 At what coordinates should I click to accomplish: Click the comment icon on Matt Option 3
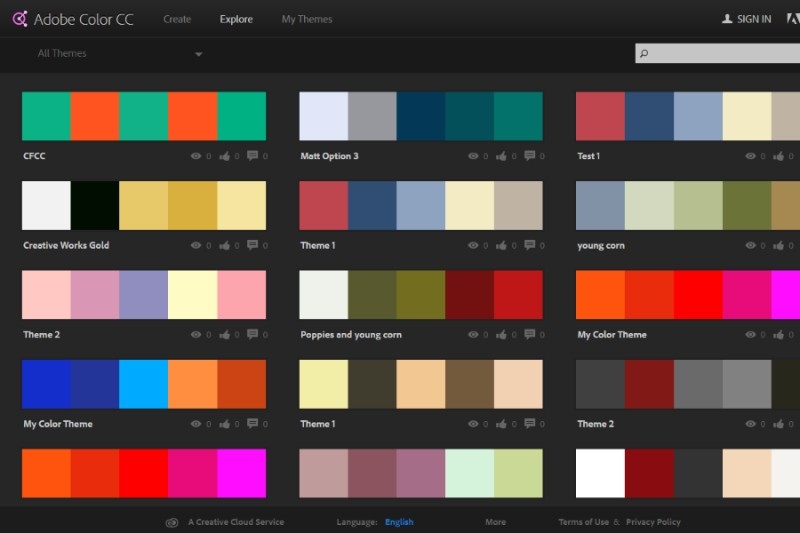pyautogui.click(x=529, y=156)
